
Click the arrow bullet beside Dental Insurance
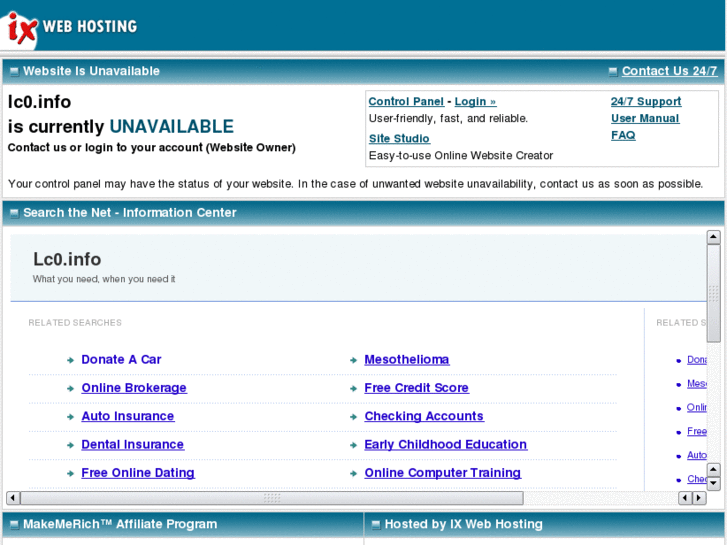(x=70, y=445)
